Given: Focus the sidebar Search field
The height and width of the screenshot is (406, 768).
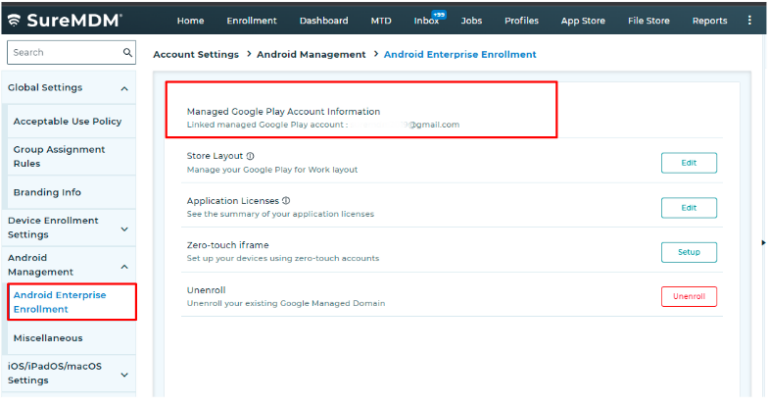Looking at the screenshot, I should pyautogui.click(x=71, y=52).
